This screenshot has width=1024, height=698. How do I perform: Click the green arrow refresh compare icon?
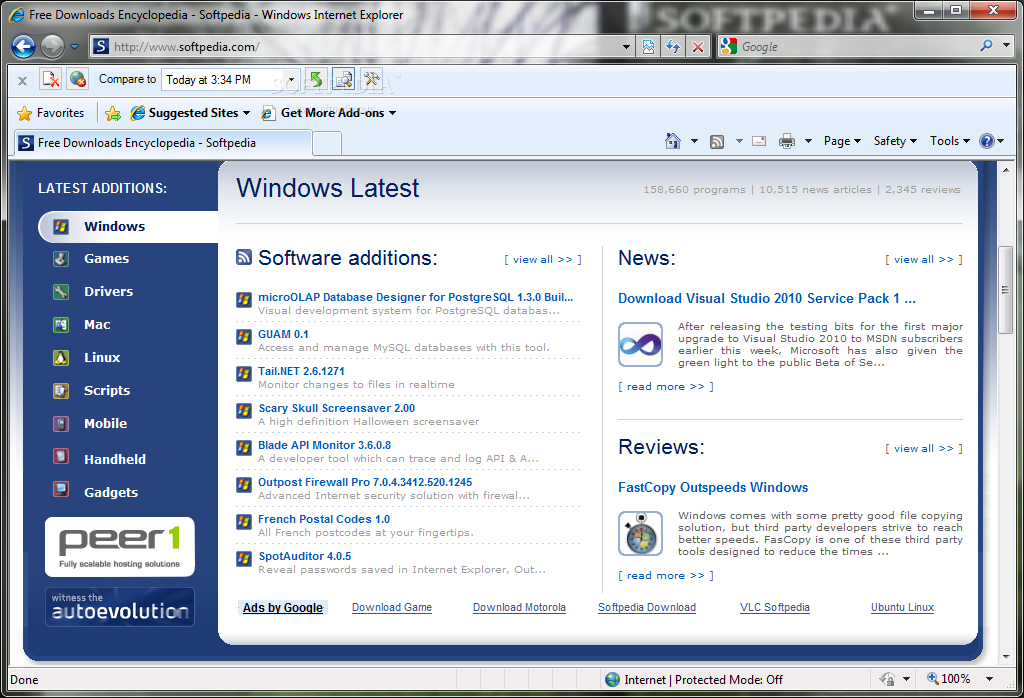pos(316,79)
